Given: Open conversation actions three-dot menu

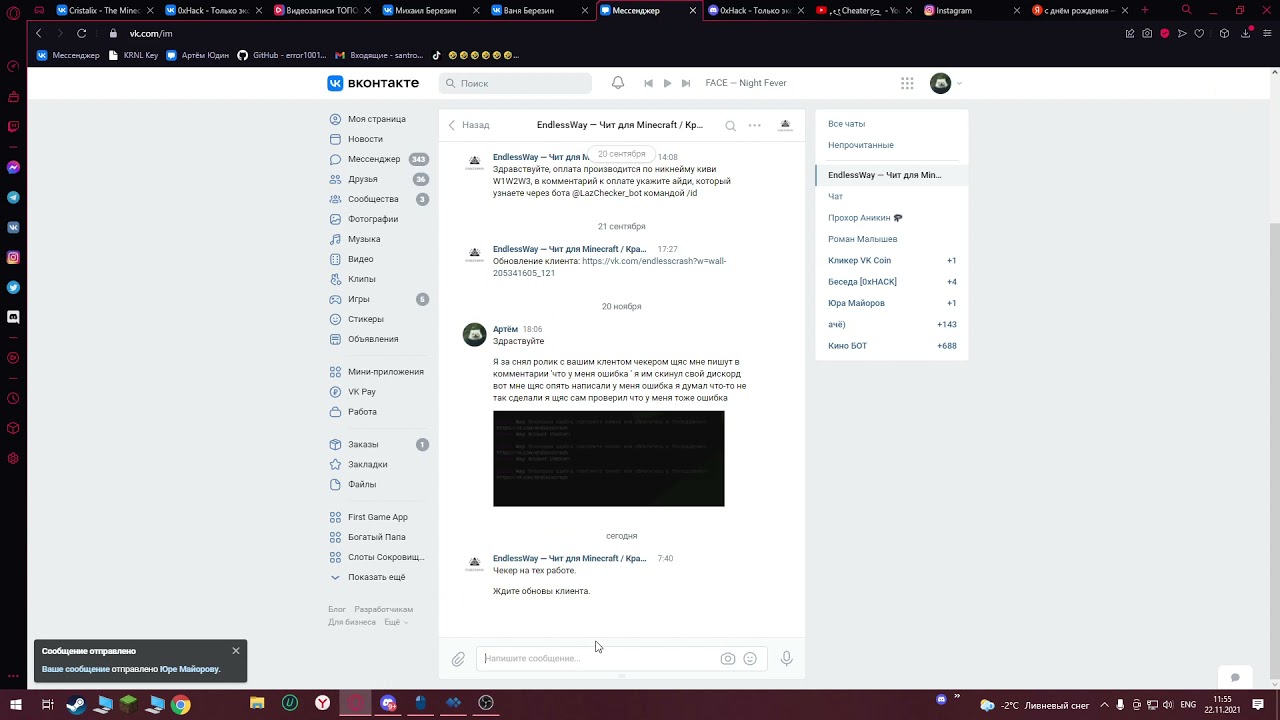Looking at the screenshot, I should coord(755,125).
